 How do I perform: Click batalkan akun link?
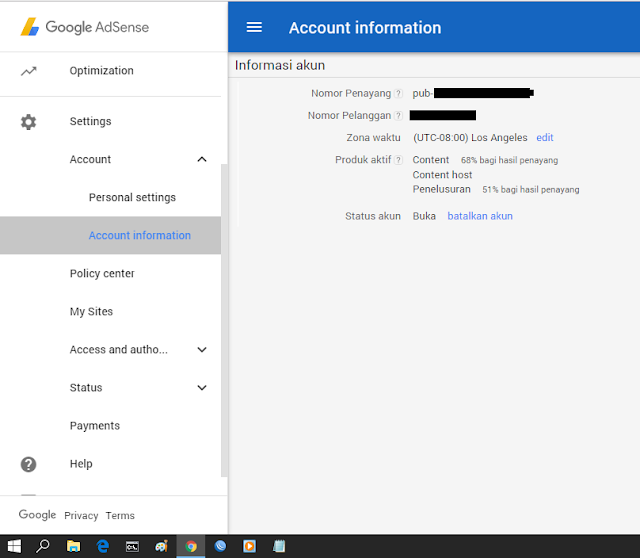click(x=480, y=216)
